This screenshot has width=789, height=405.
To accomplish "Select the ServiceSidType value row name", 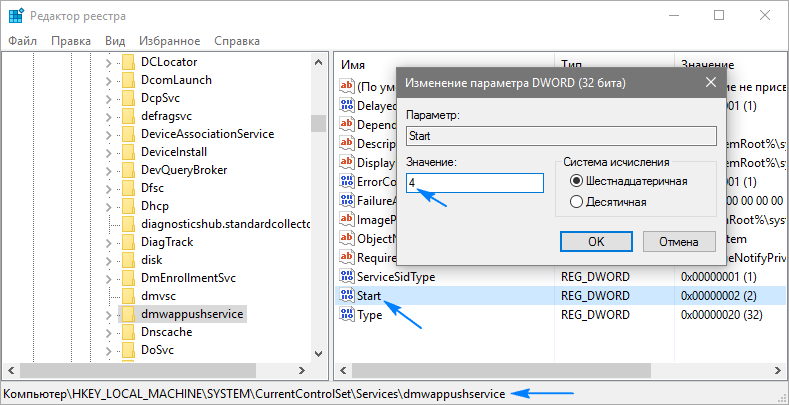I will coord(396,277).
